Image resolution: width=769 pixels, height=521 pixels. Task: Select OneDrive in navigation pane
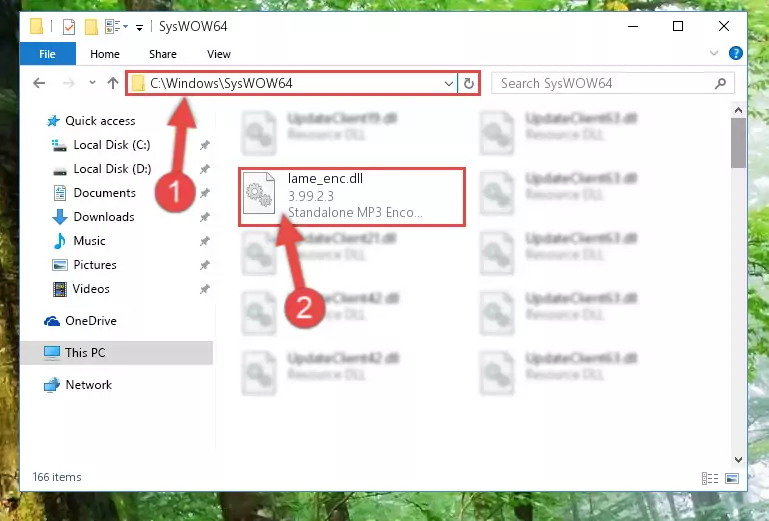(x=91, y=321)
